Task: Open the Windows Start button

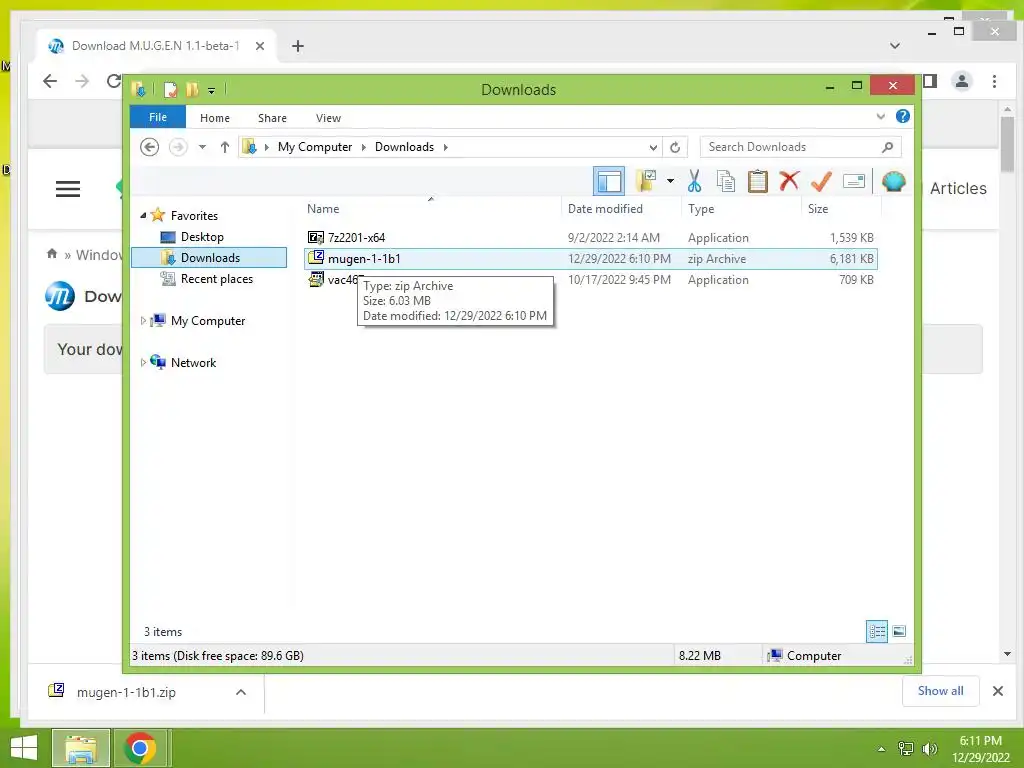Action: (x=24, y=748)
